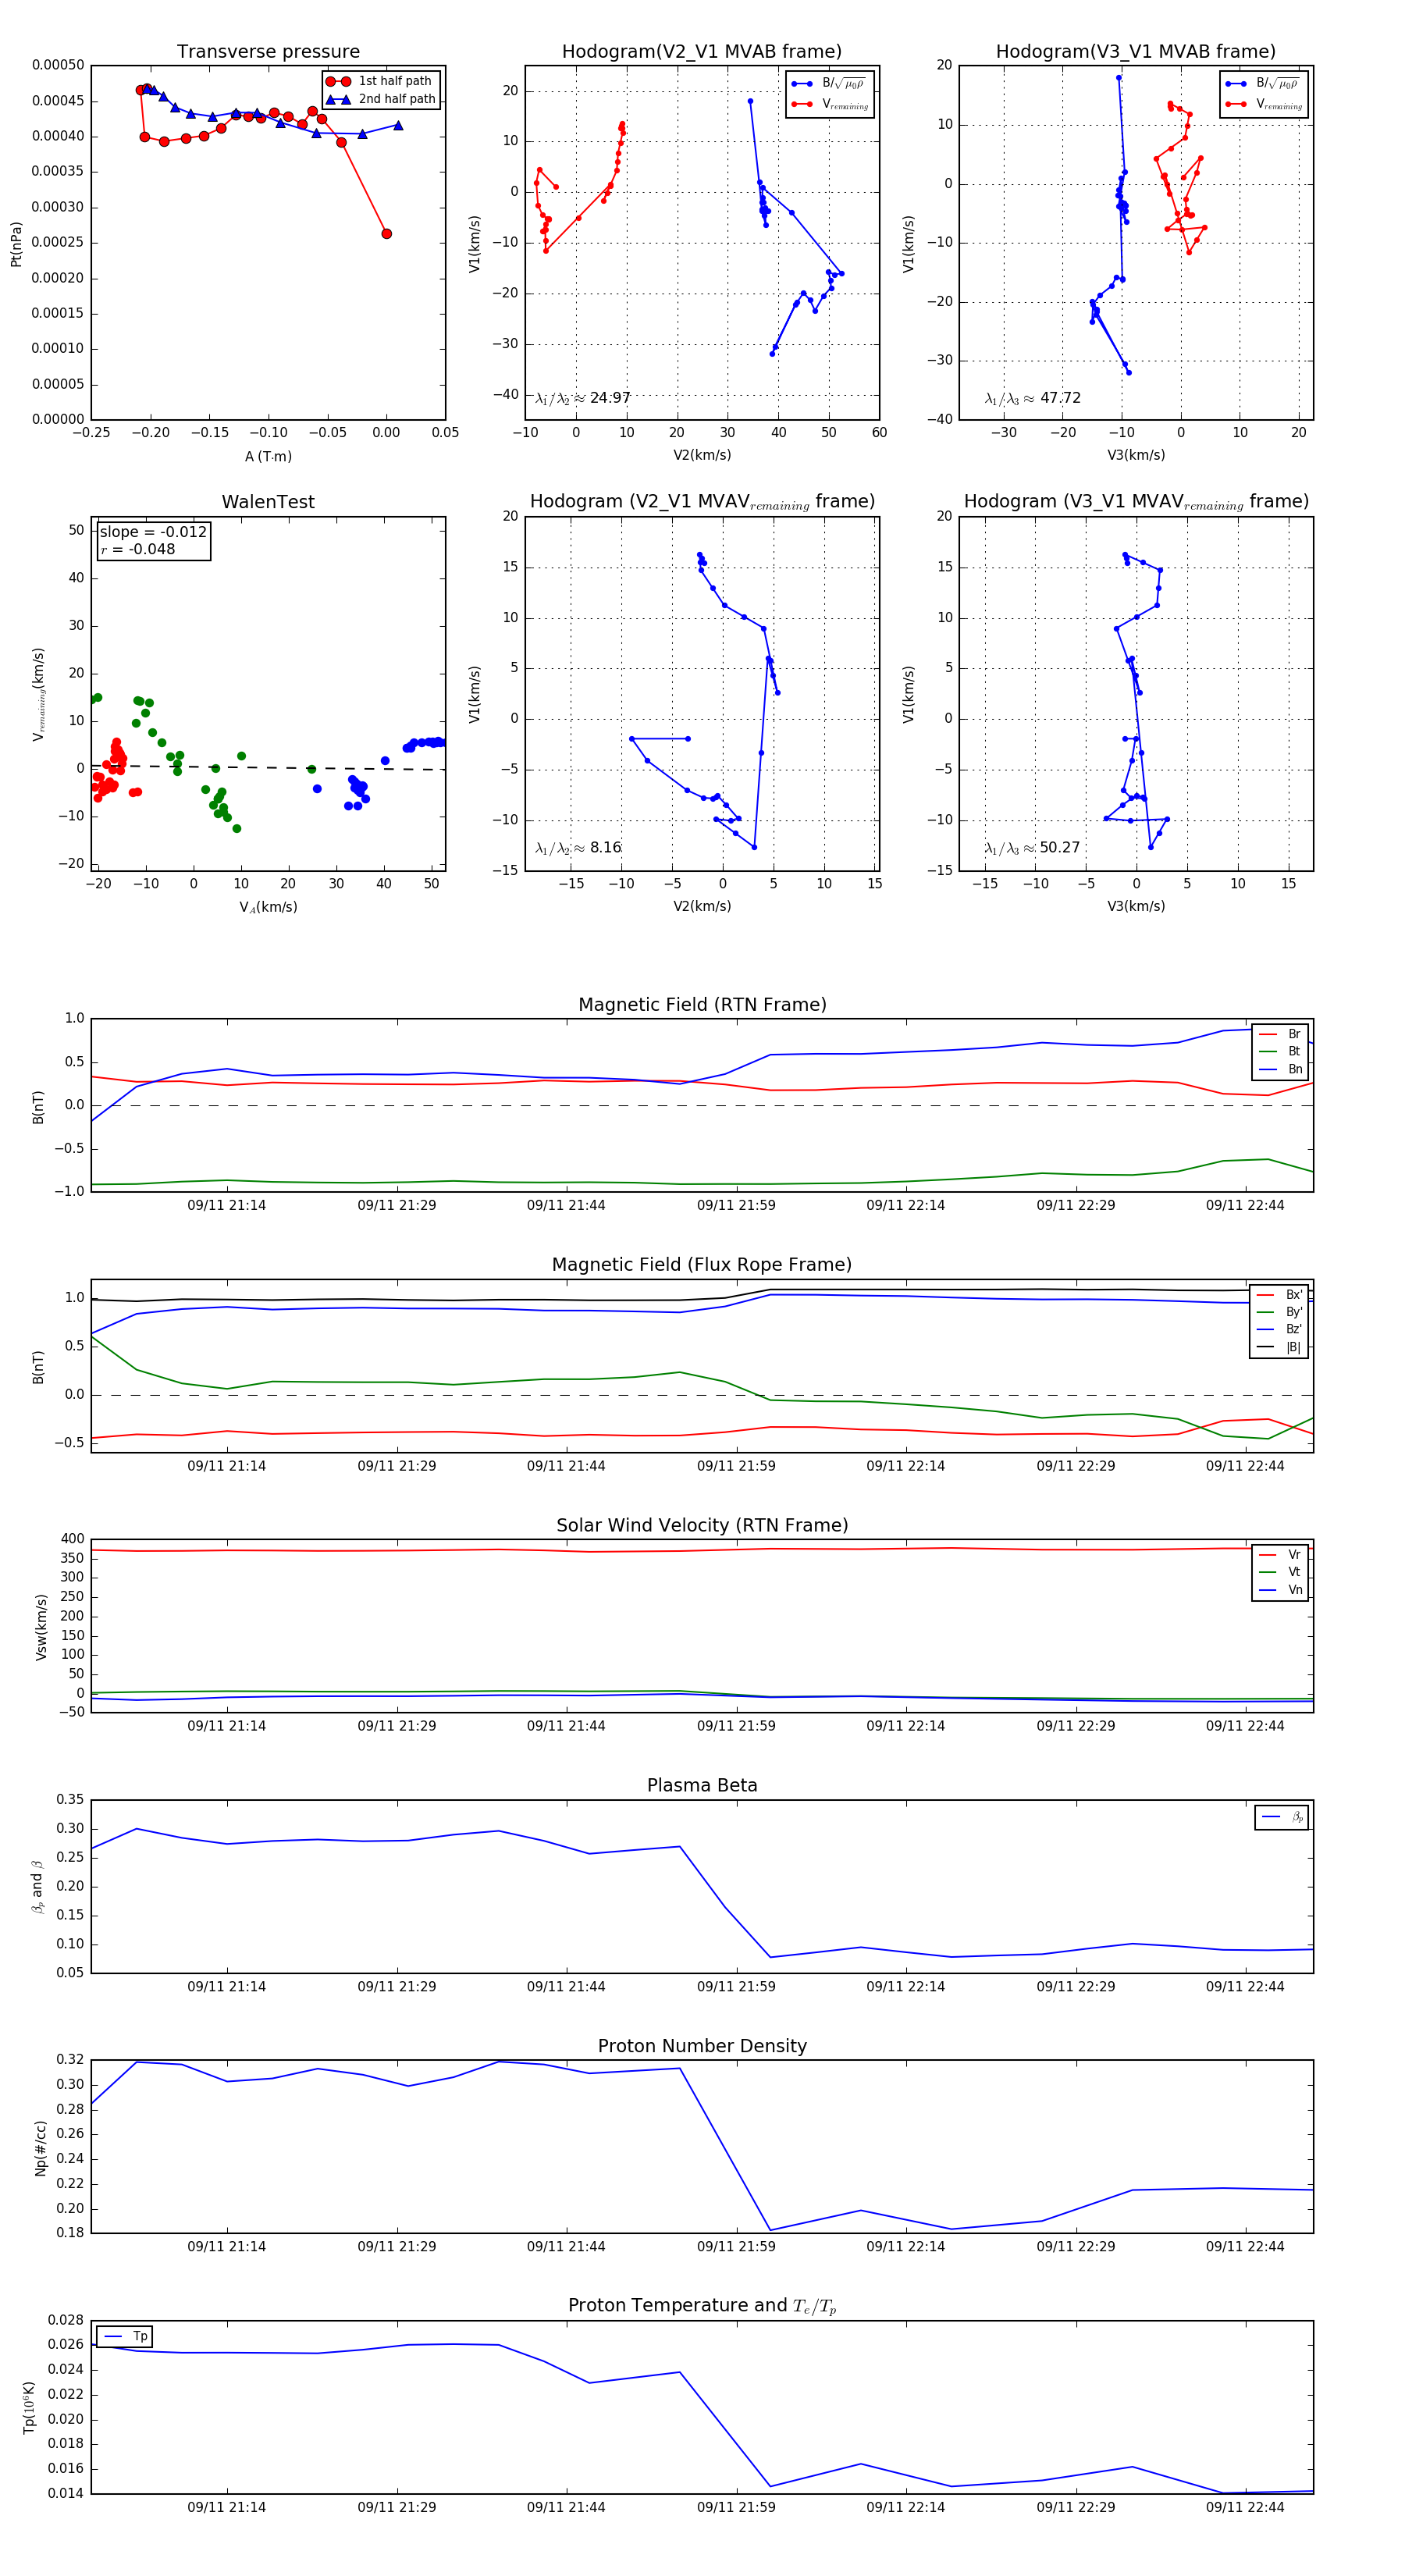Click the 'Pt(nPa)' y-axis label
Viewport: 1405px width, 2576px height.
coord(16,244)
